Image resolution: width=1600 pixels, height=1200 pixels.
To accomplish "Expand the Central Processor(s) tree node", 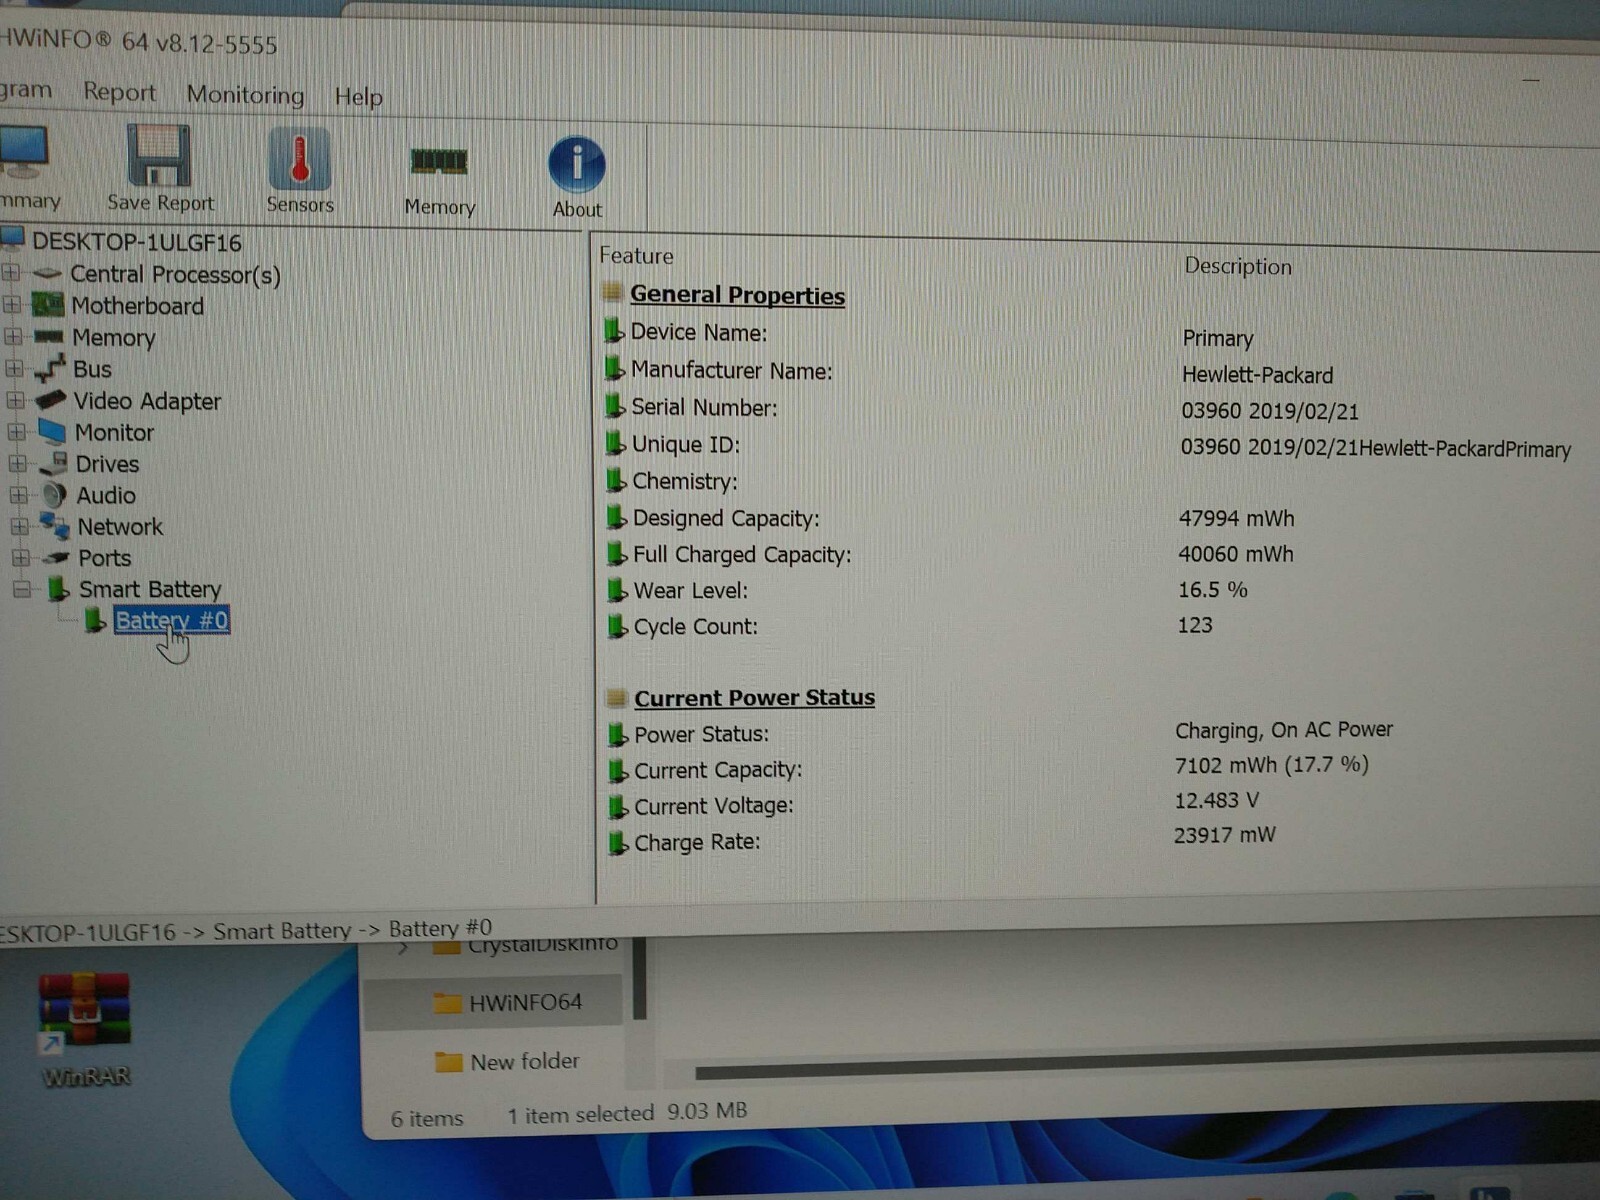I will [11, 272].
